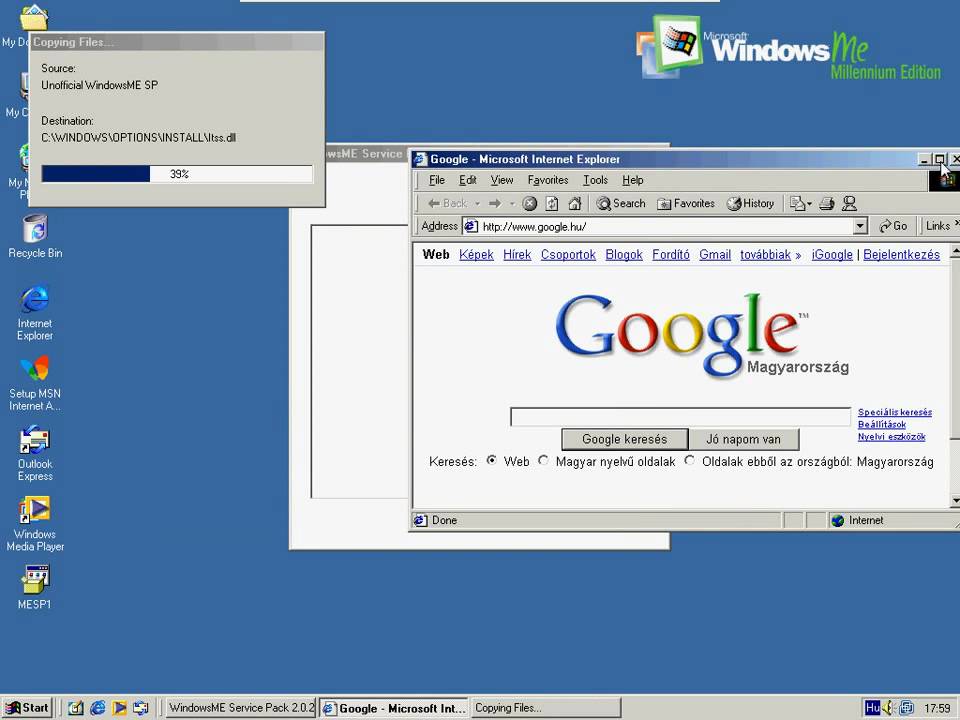This screenshot has width=960, height=720.
Task: Go to Home page via house icon
Action: [x=574, y=203]
